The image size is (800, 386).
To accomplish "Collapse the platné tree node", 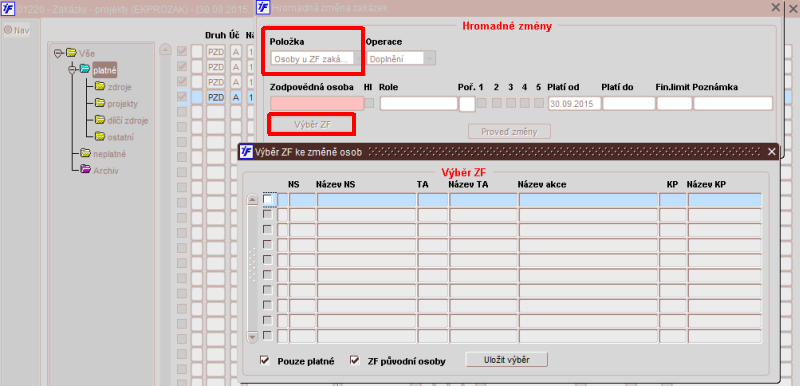I will (72, 69).
